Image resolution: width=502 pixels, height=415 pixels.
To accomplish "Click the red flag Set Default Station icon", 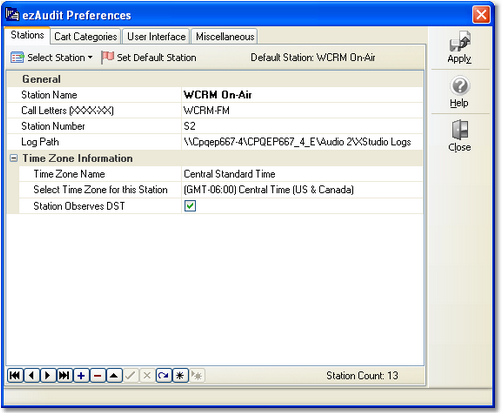I will pos(107,57).
